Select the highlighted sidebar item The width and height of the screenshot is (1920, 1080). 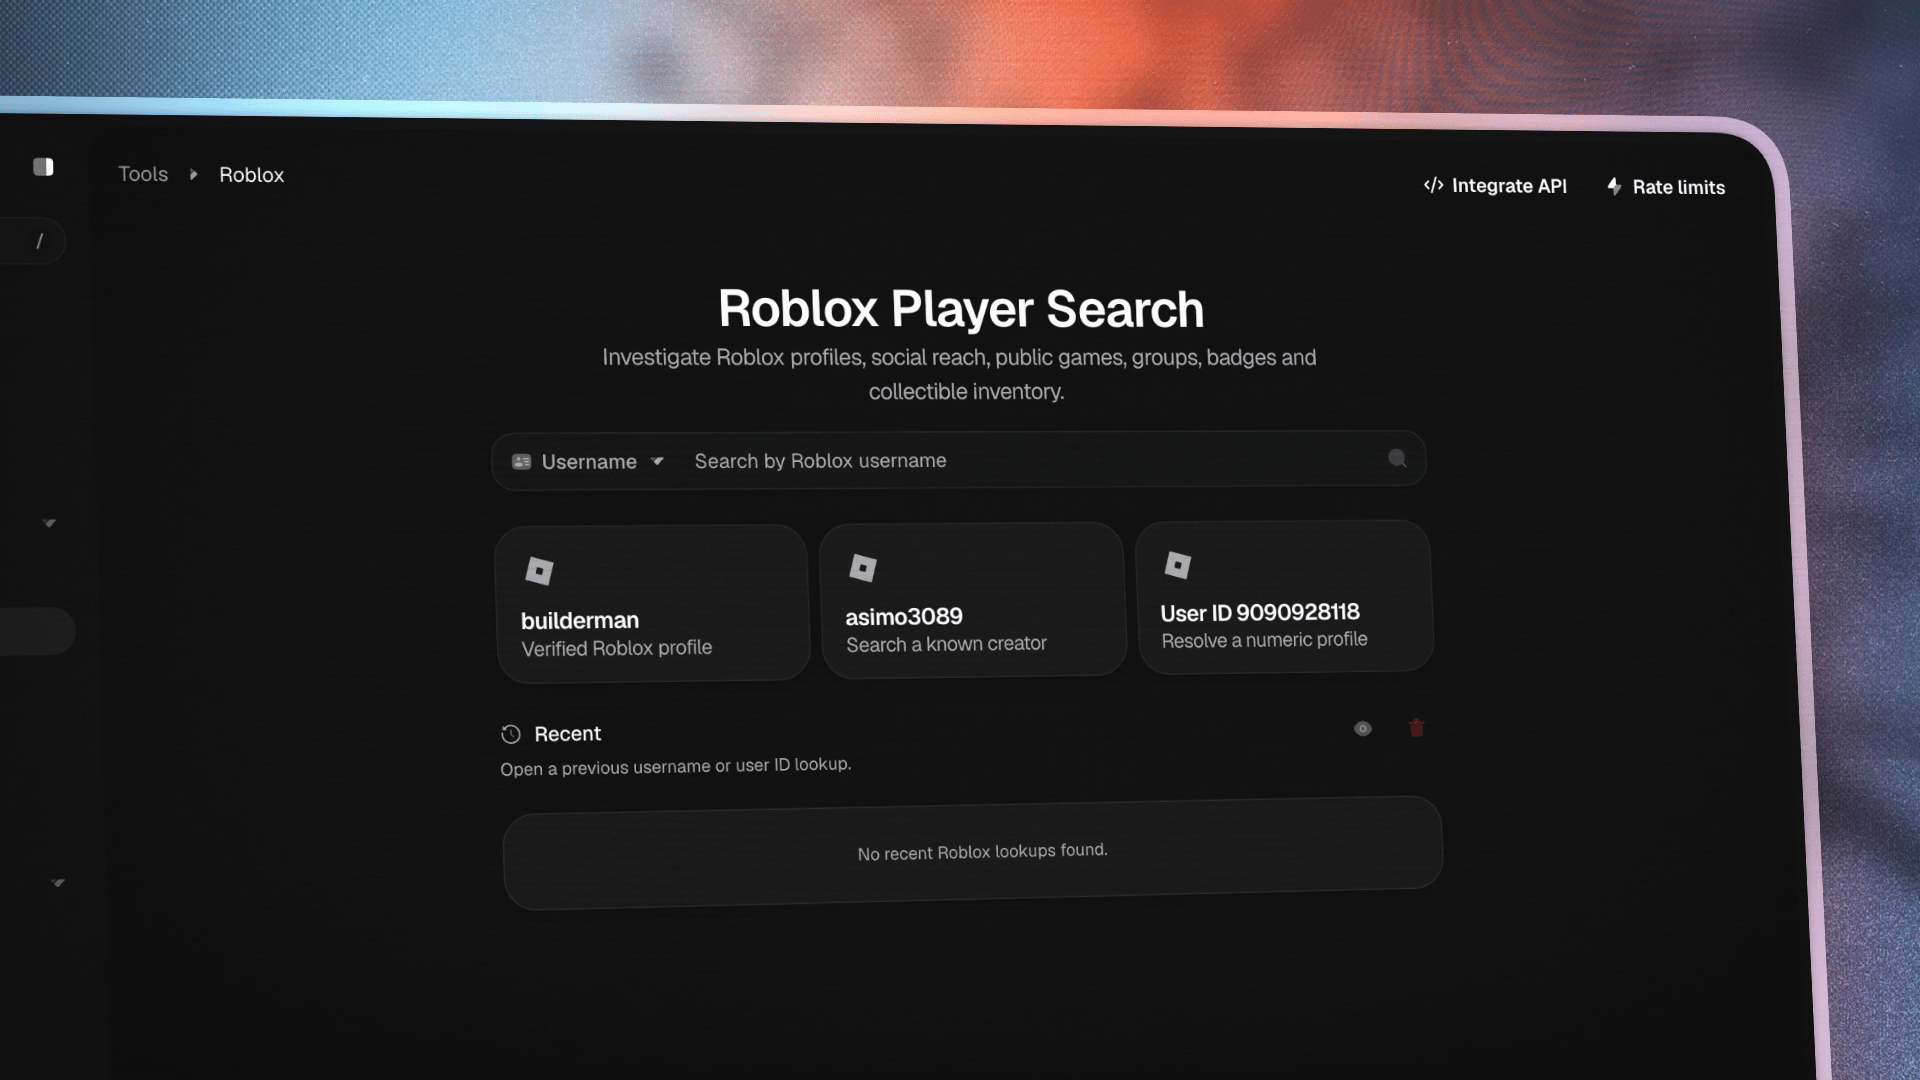click(x=37, y=631)
